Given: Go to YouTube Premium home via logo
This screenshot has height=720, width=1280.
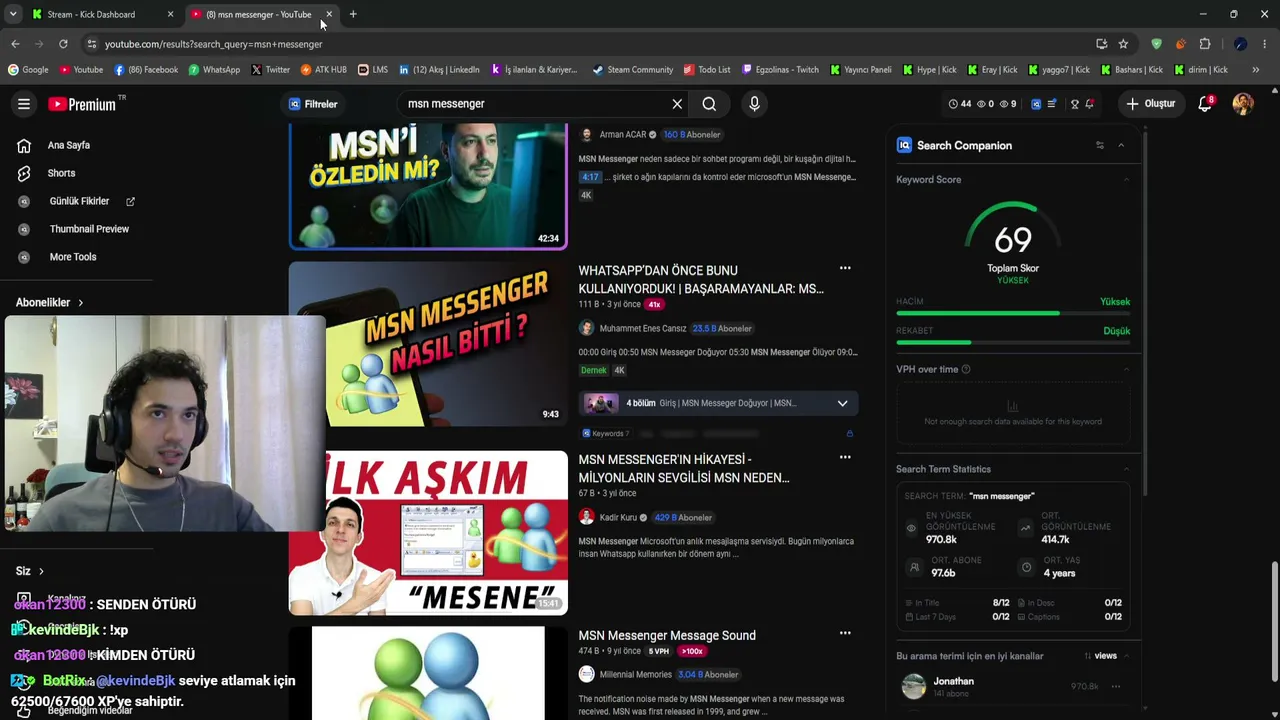Looking at the screenshot, I should [x=82, y=104].
